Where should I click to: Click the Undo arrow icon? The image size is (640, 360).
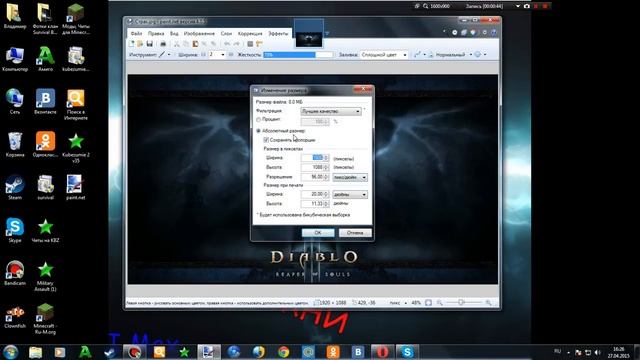point(227,44)
